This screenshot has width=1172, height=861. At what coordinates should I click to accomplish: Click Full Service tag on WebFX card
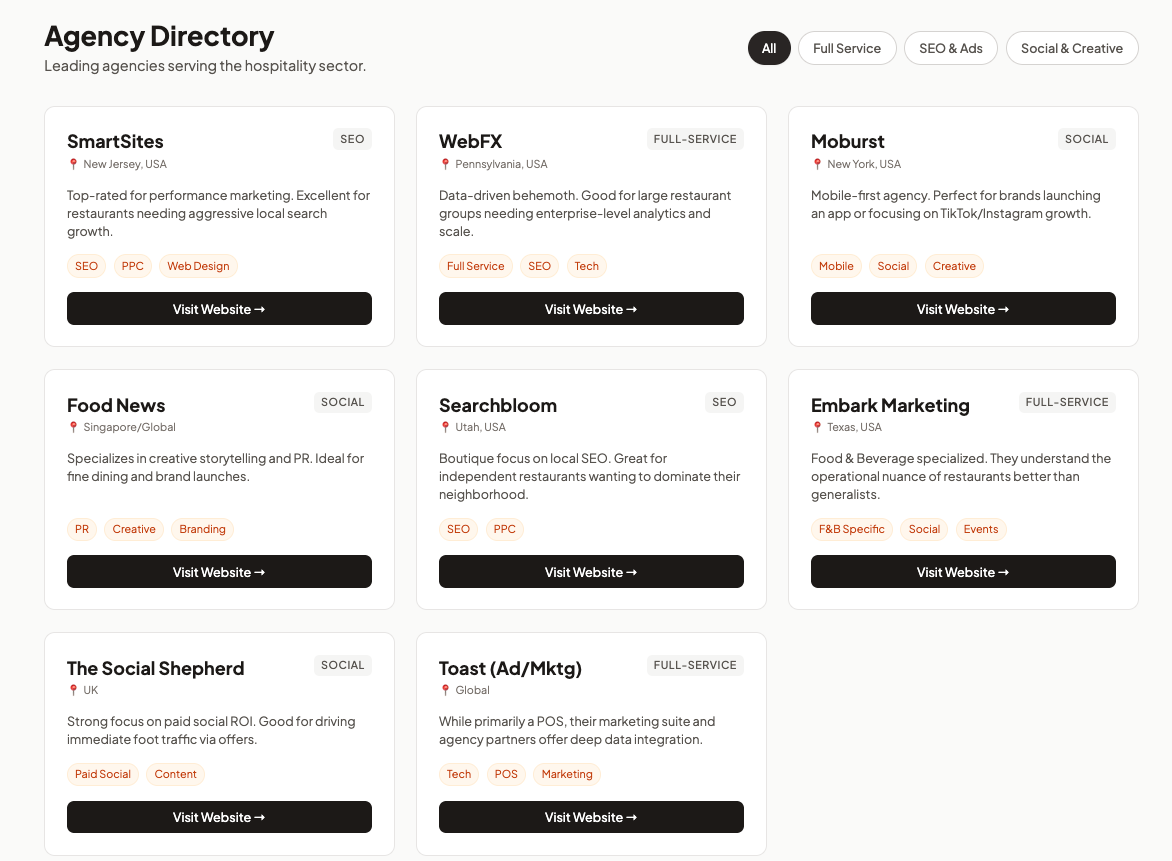[x=475, y=266]
